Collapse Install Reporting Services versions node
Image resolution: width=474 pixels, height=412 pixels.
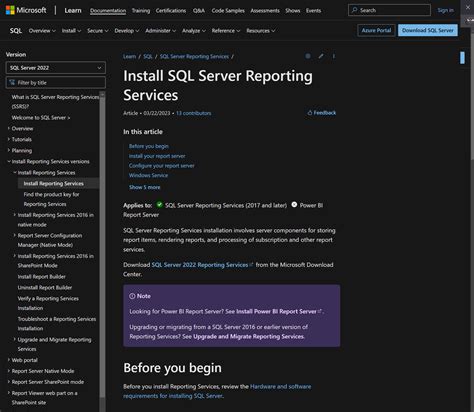coord(9,161)
